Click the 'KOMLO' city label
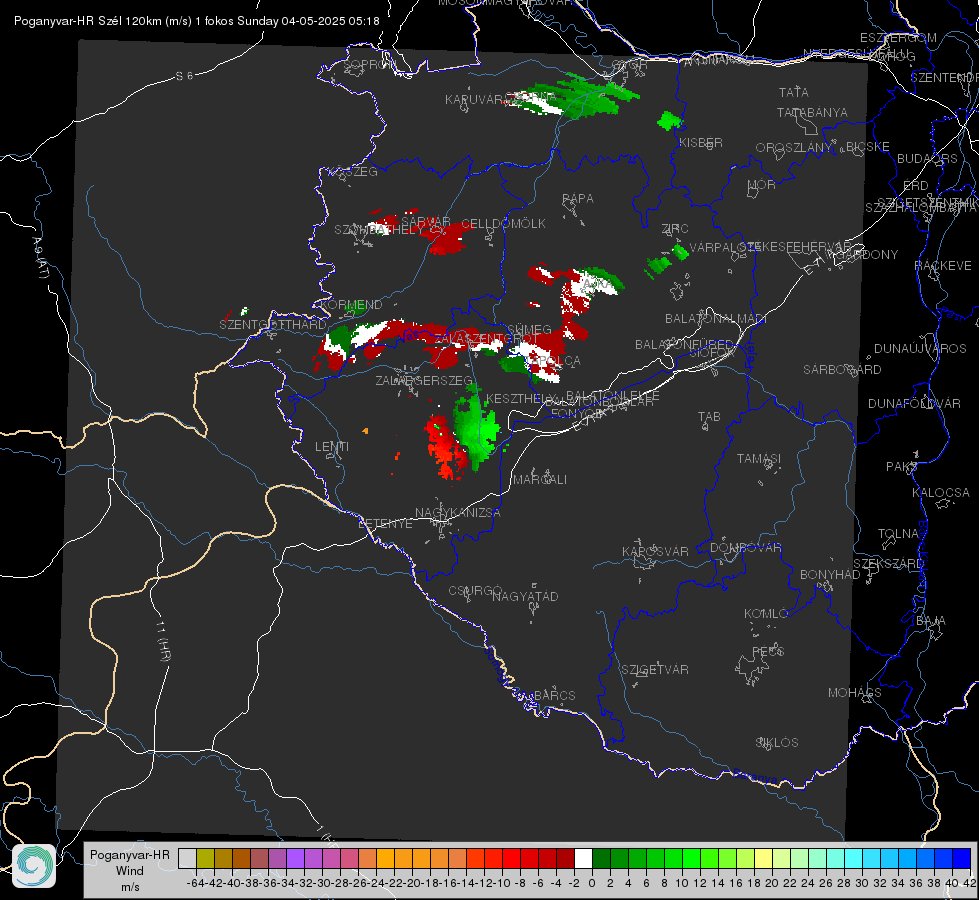 765,613
